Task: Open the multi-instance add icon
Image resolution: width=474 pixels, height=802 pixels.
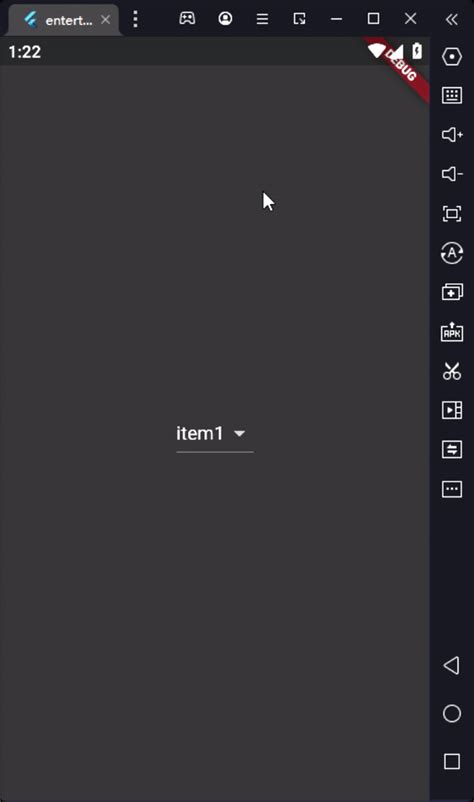Action: coord(452,292)
